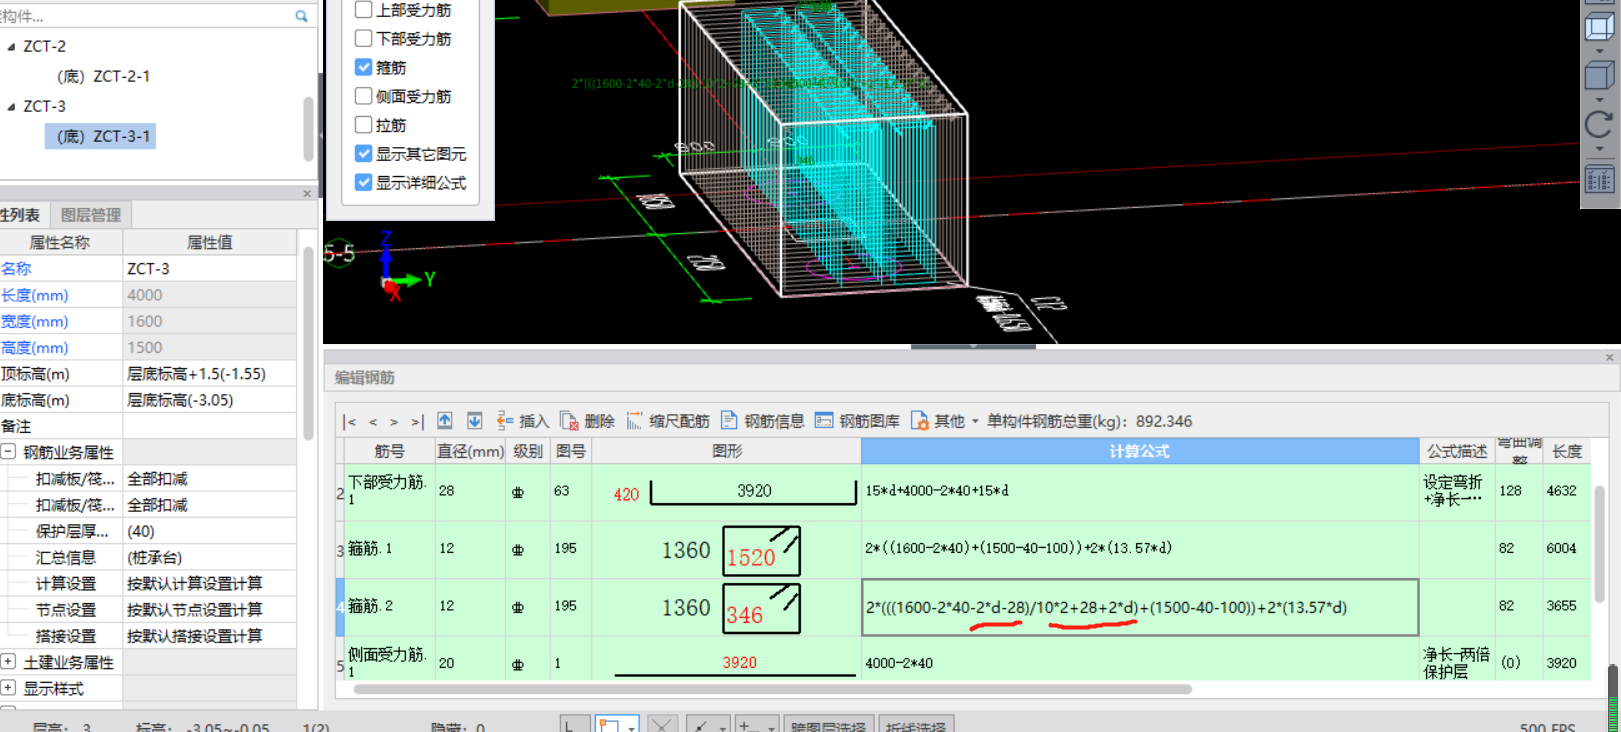Go to next rebar row arrow
The height and width of the screenshot is (732, 1621).
pyautogui.click(x=394, y=422)
